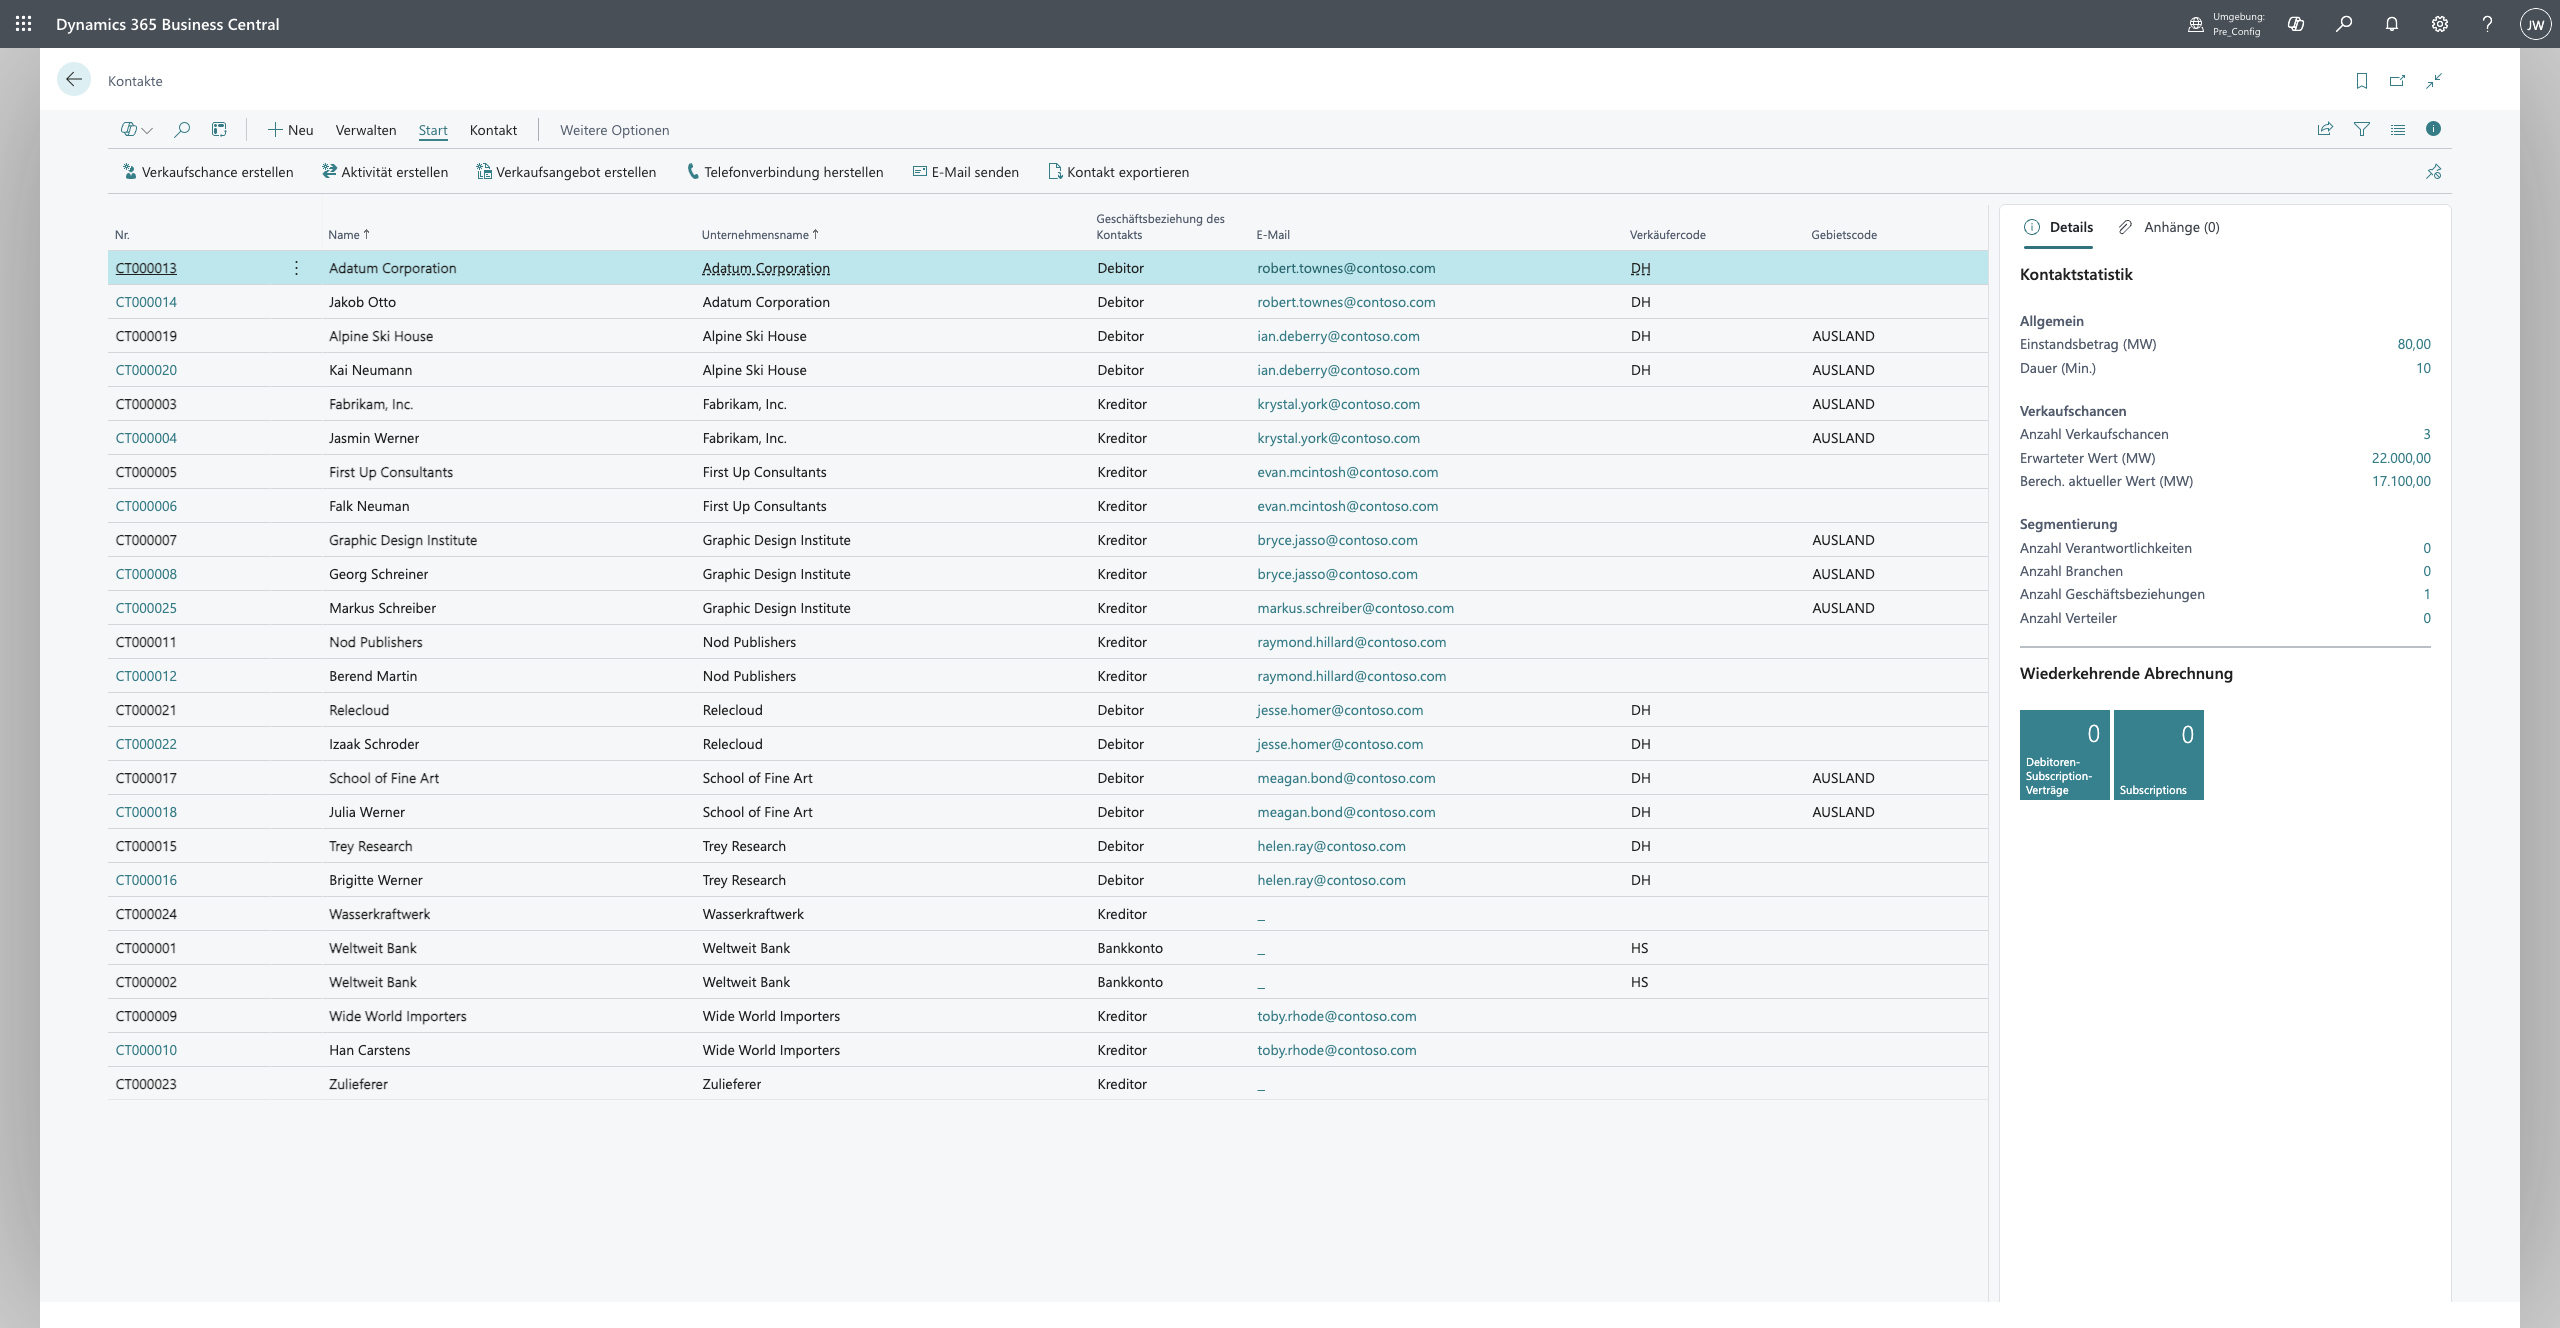Expand the Verwalten menu

pyautogui.click(x=365, y=130)
